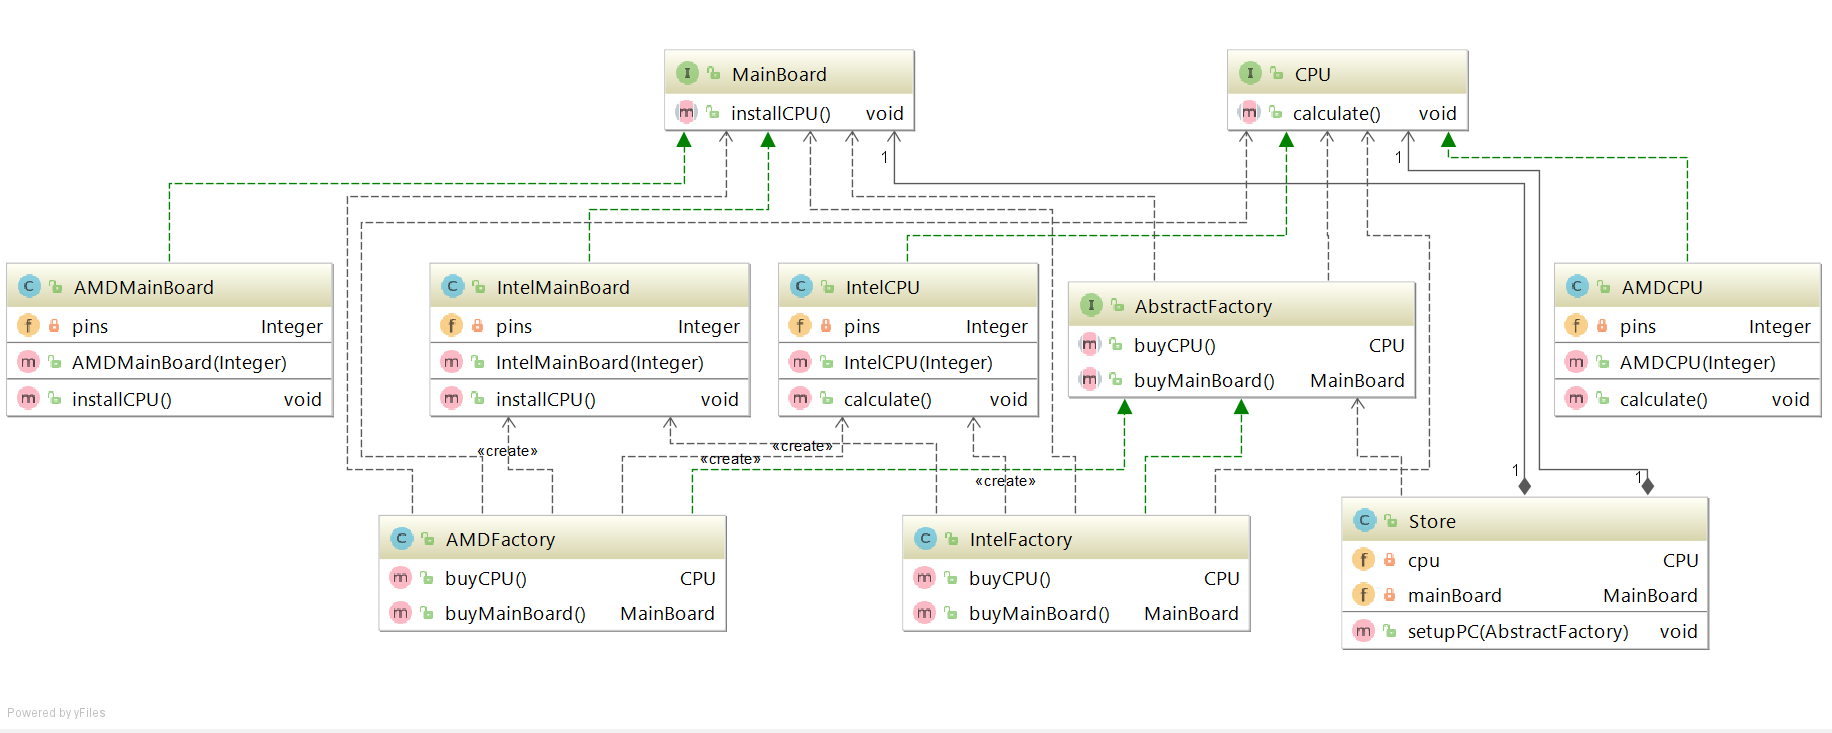Select the IntelFactory class title
Screen dimensions: 1832x733
[x=1020, y=540]
